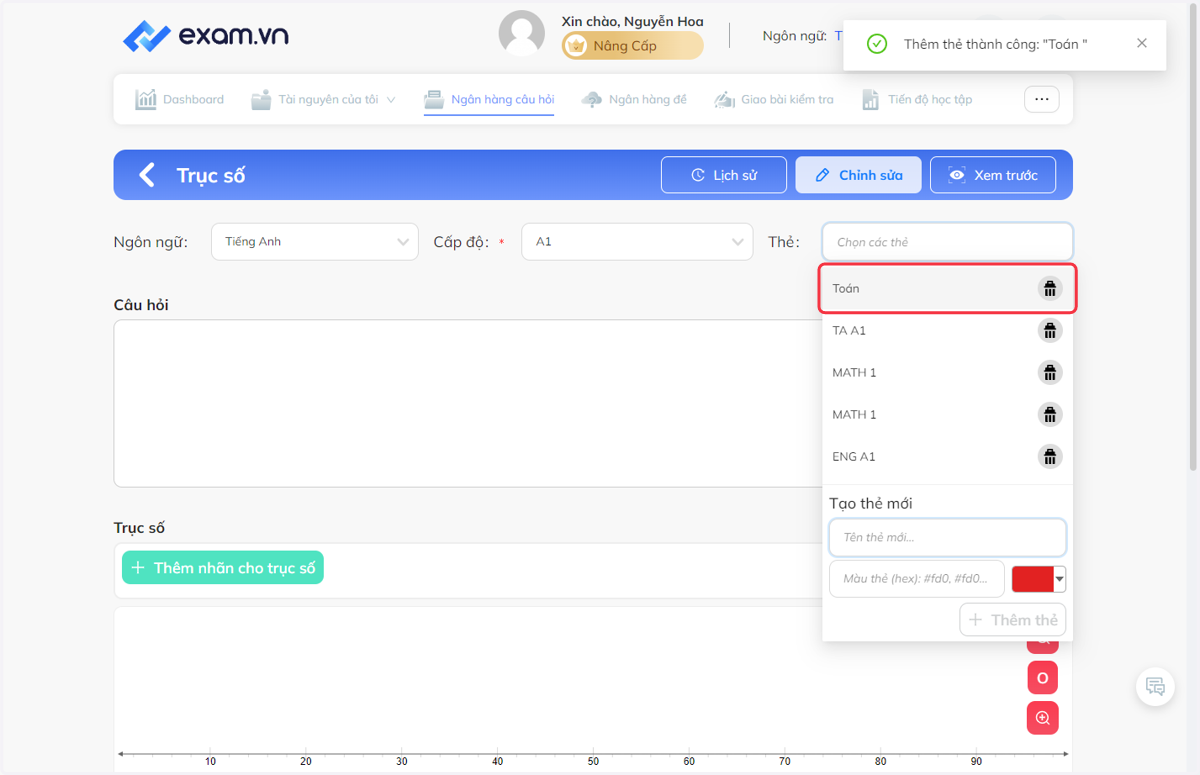The width and height of the screenshot is (1200, 775).
Task: Click the Dashboard chart icon
Action: (x=146, y=100)
